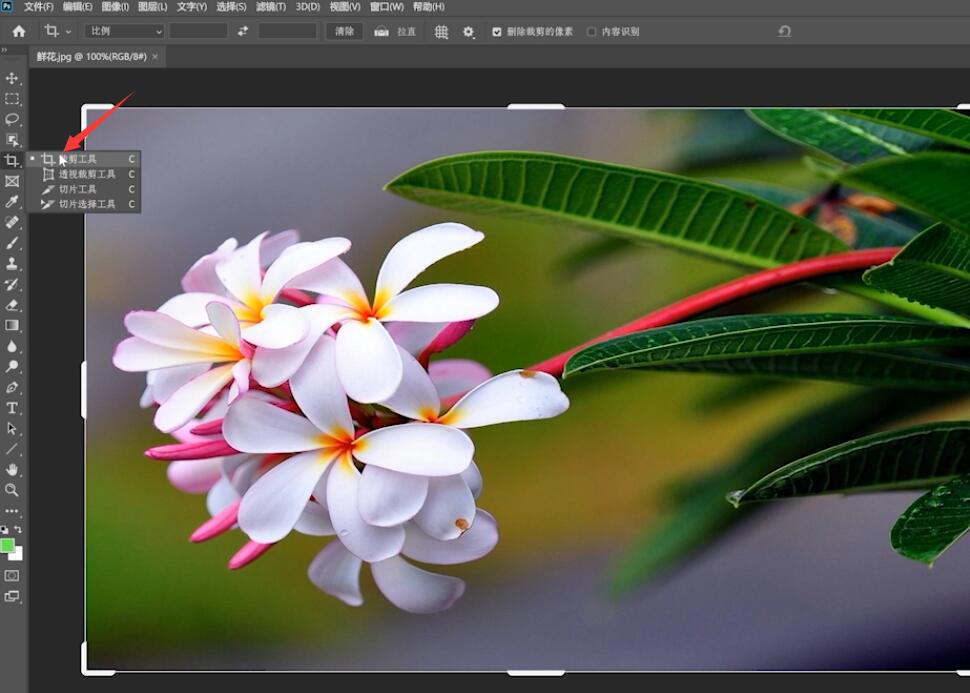Go to the Home screen
The width and height of the screenshot is (970, 693).
[x=19, y=31]
